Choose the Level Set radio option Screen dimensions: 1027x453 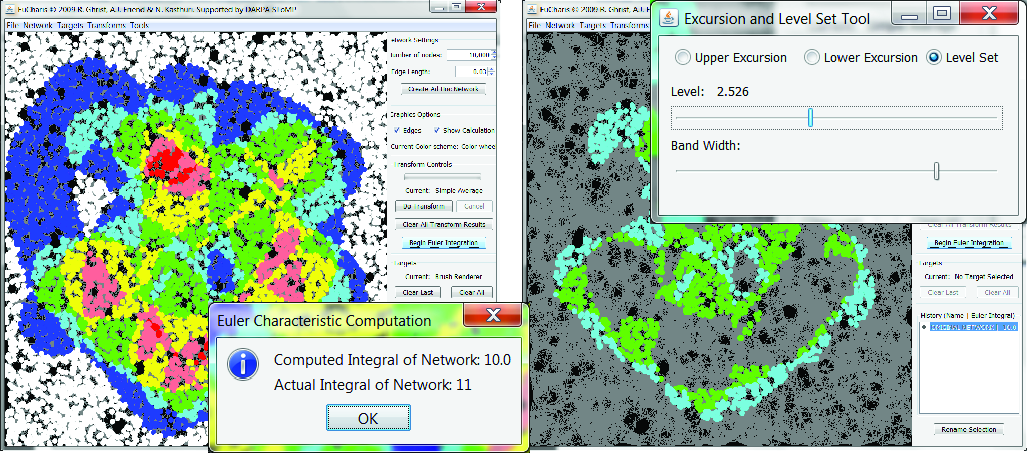tap(935, 58)
